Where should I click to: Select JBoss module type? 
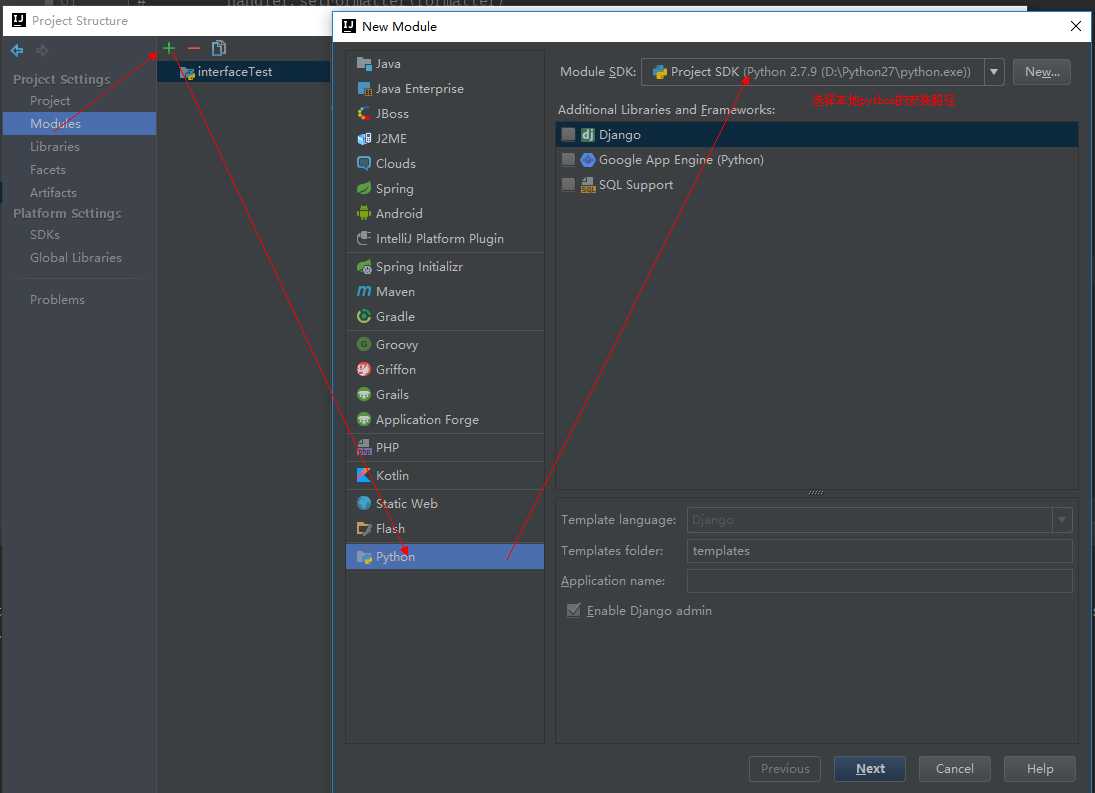click(x=445, y=114)
